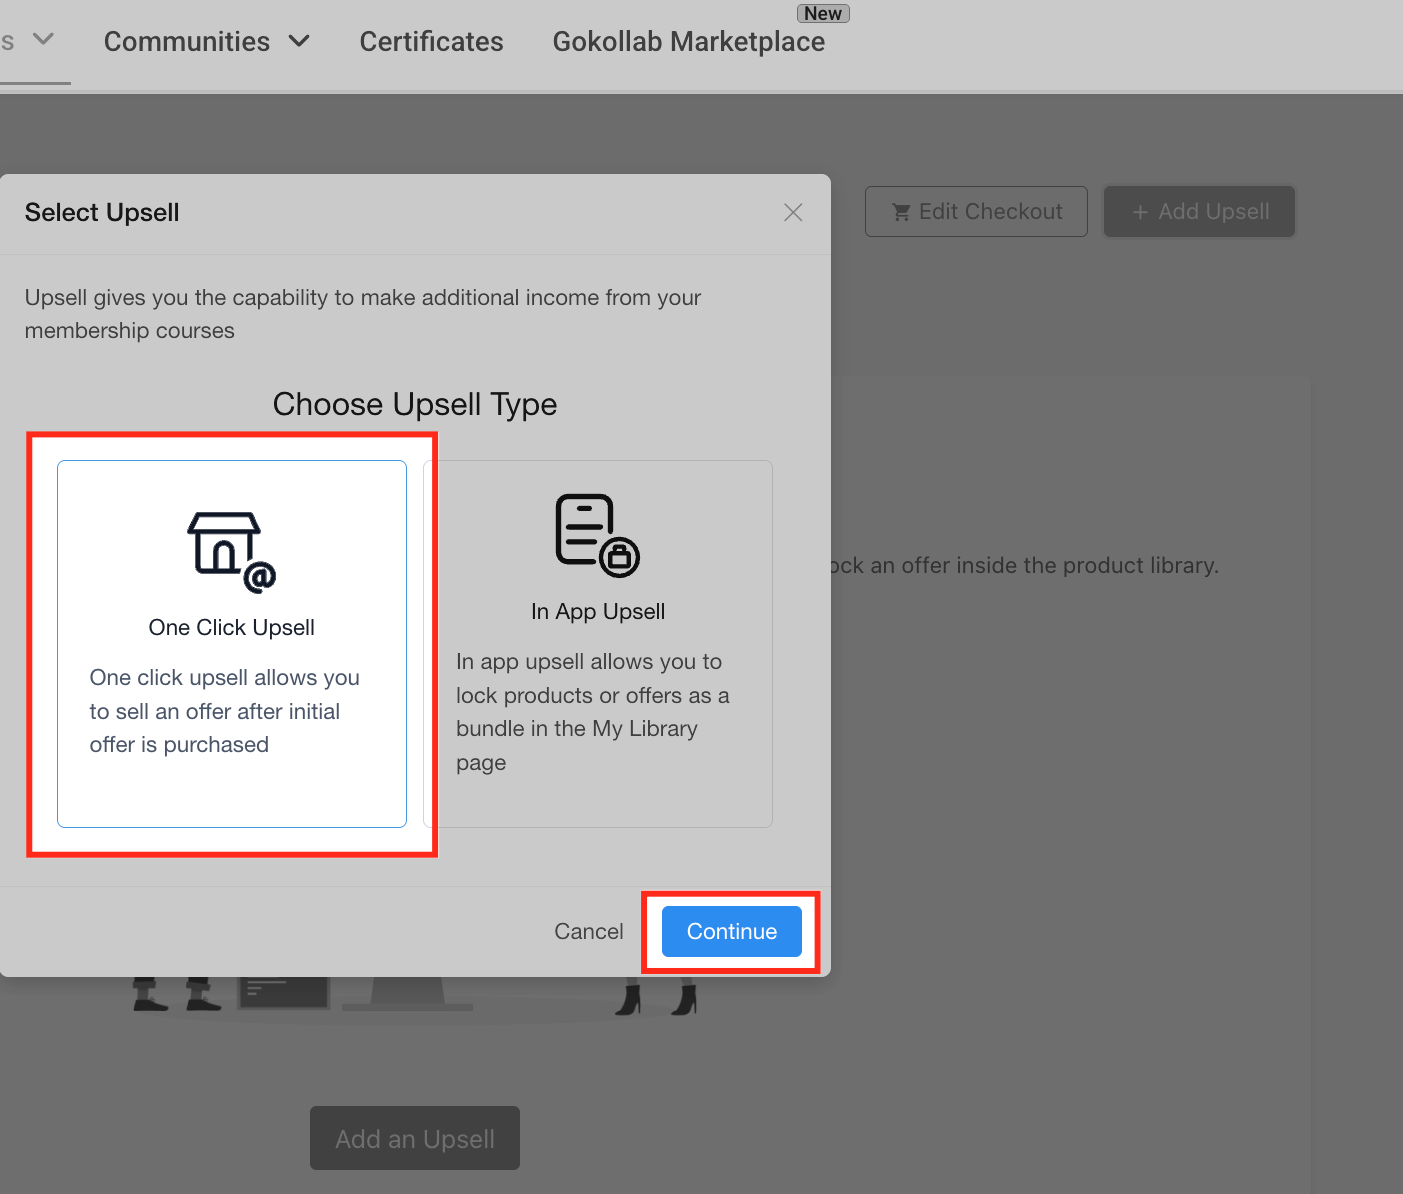Select the In App Upsell card
1403x1194 pixels.
tap(598, 644)
